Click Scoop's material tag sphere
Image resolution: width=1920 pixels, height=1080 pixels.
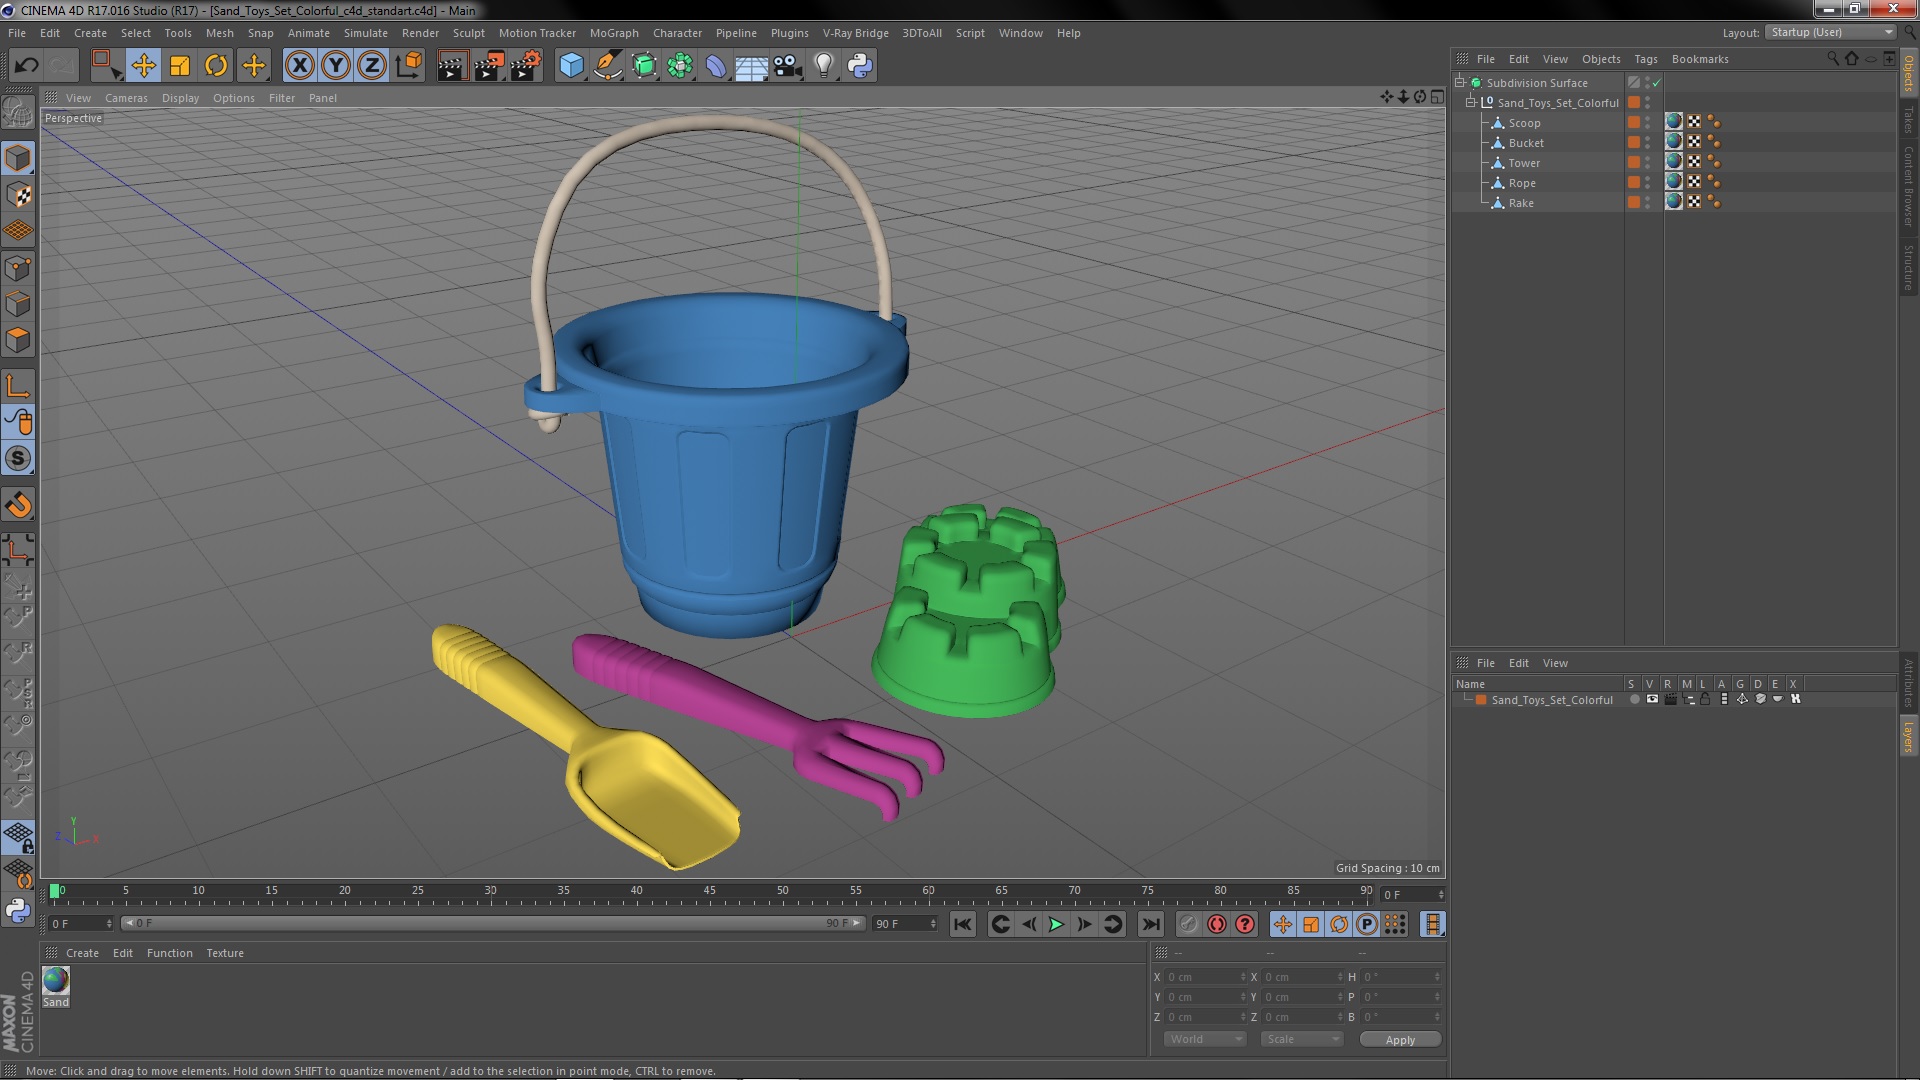click(x=1674, y=122)
